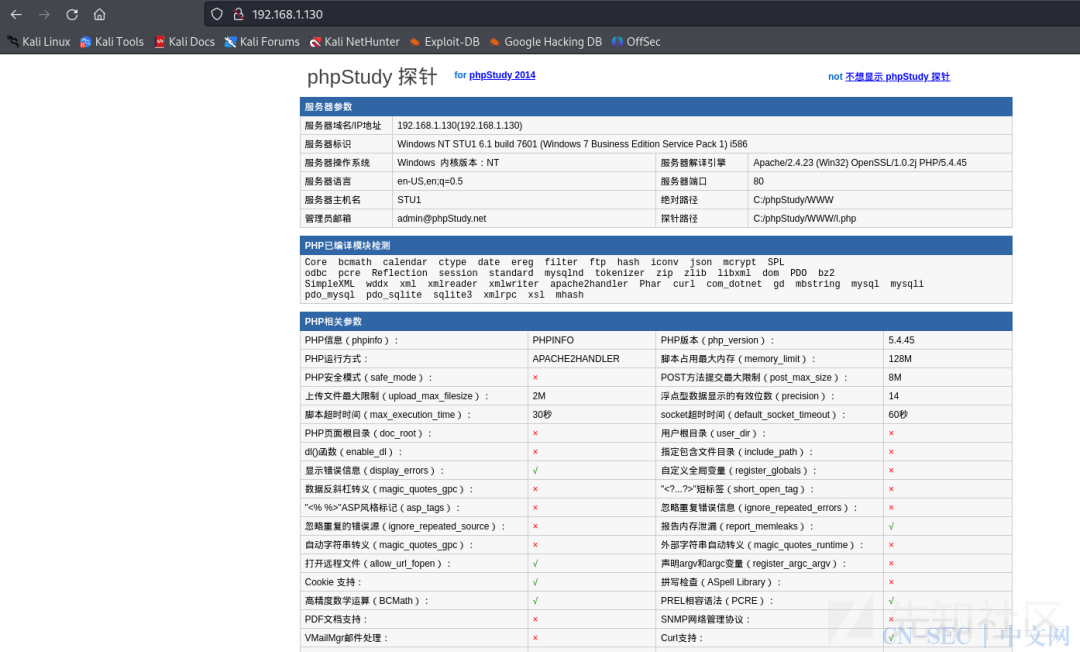Screen dimensions: 1080x652
Task: Click the default_socket_timeout value 60秒
Action: point(897,414)
